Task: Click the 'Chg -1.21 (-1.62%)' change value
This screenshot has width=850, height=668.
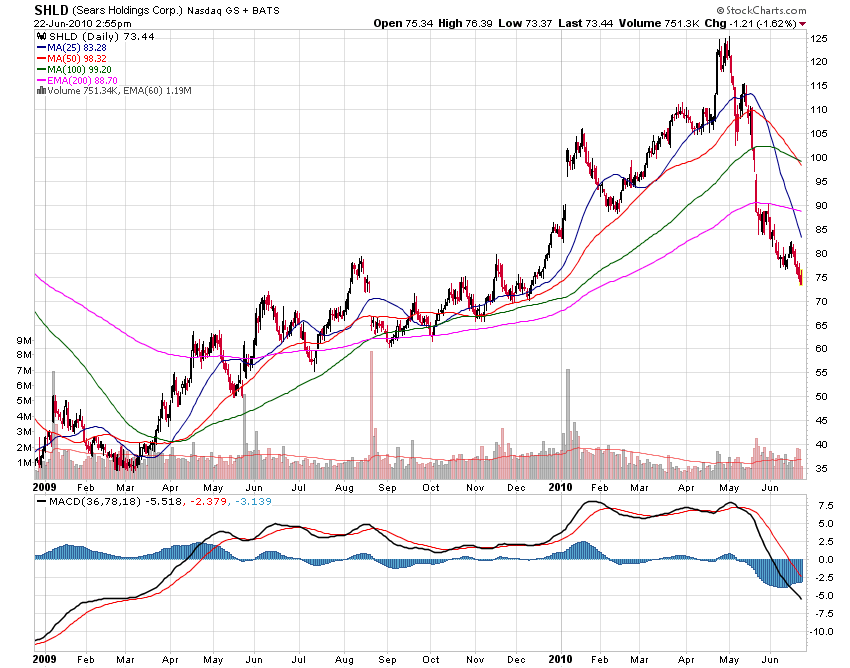Action: (x=751, y=23)
